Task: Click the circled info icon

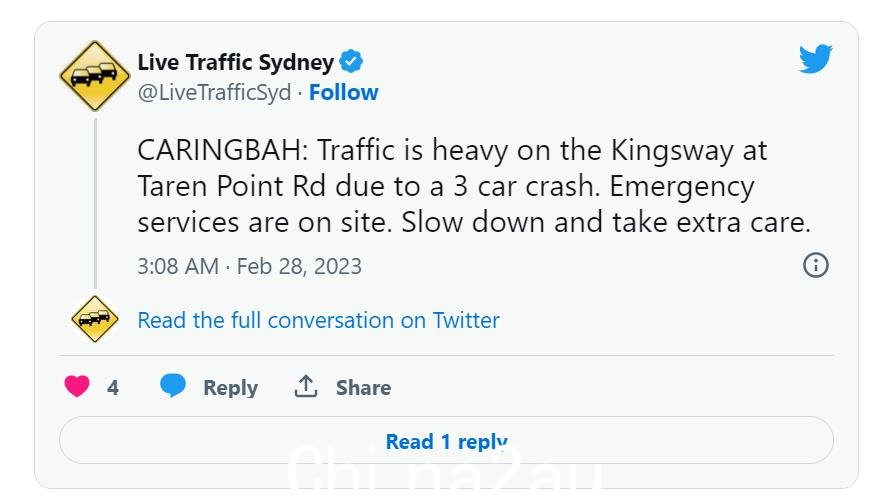Action: (x=815, y=265)
